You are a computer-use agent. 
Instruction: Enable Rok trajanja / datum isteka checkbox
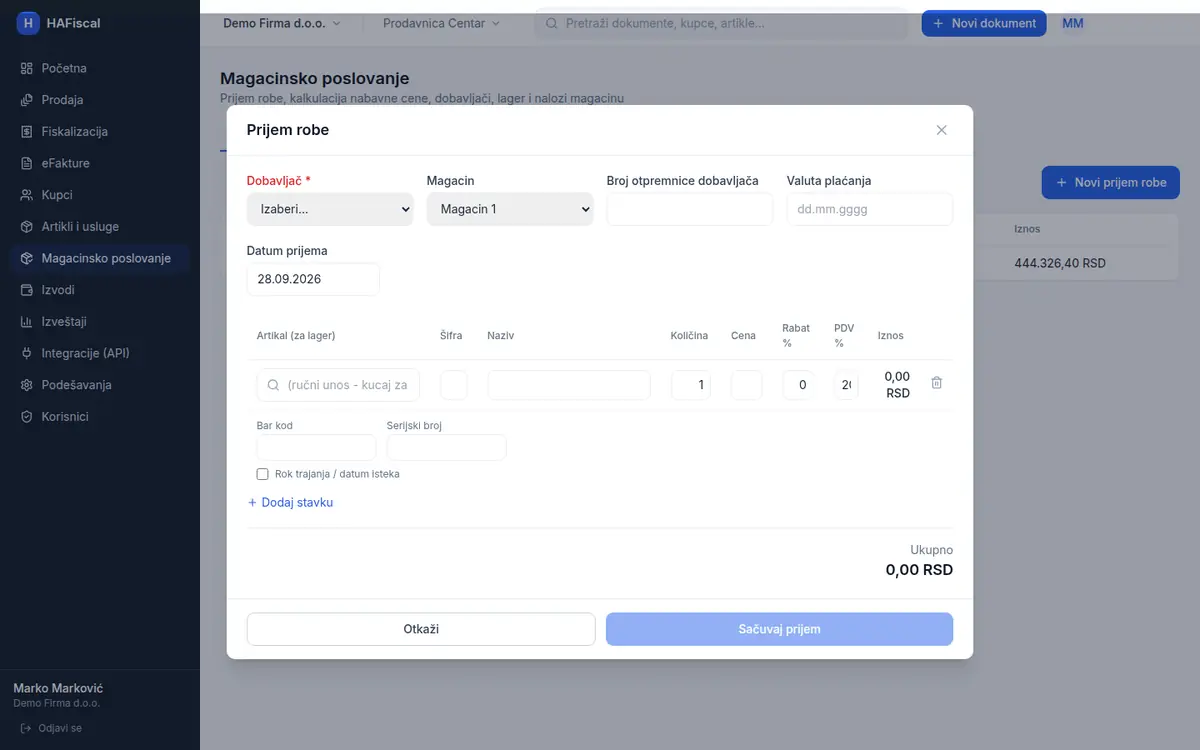tap(263, 474)
